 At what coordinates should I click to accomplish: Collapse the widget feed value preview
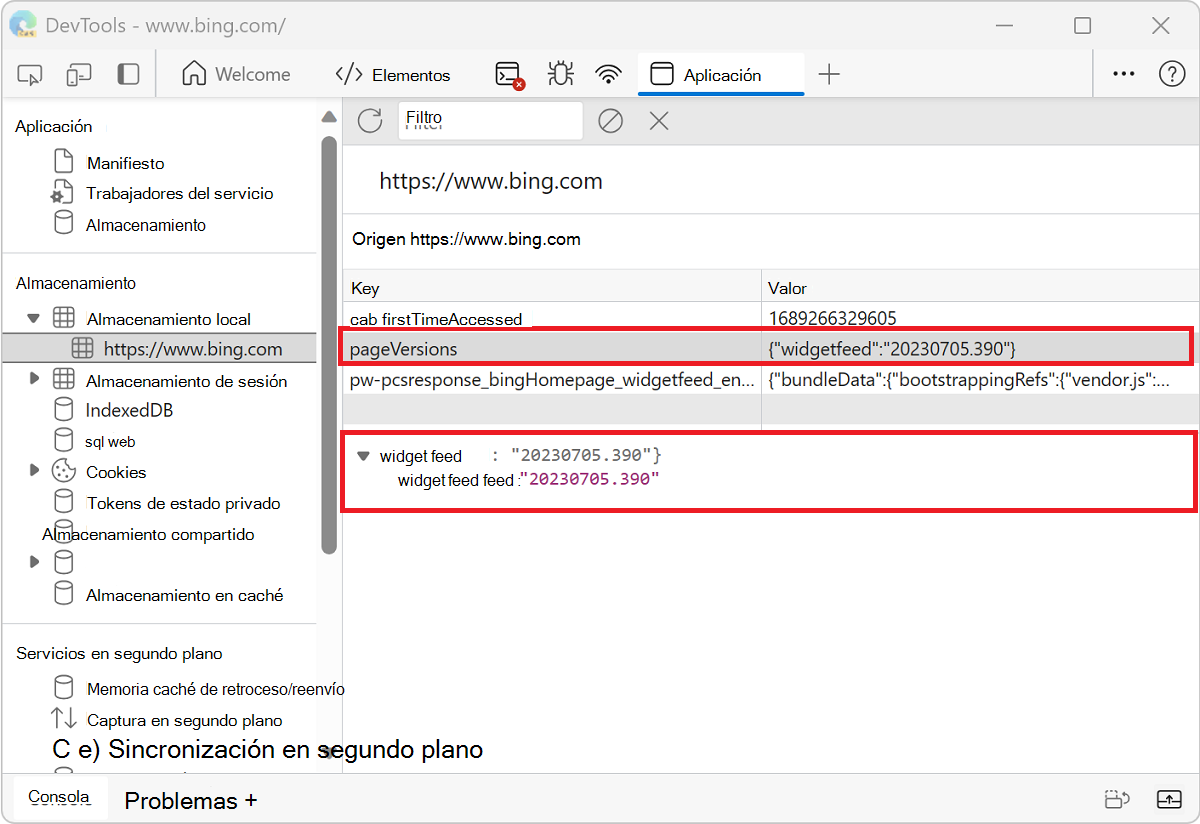(x=363, y=455)
